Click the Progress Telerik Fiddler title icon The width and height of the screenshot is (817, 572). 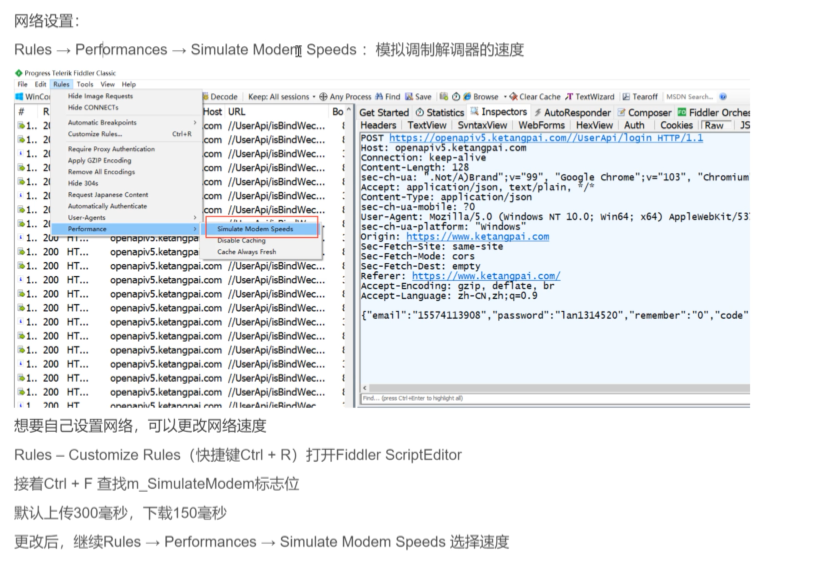tap(19, 73)
